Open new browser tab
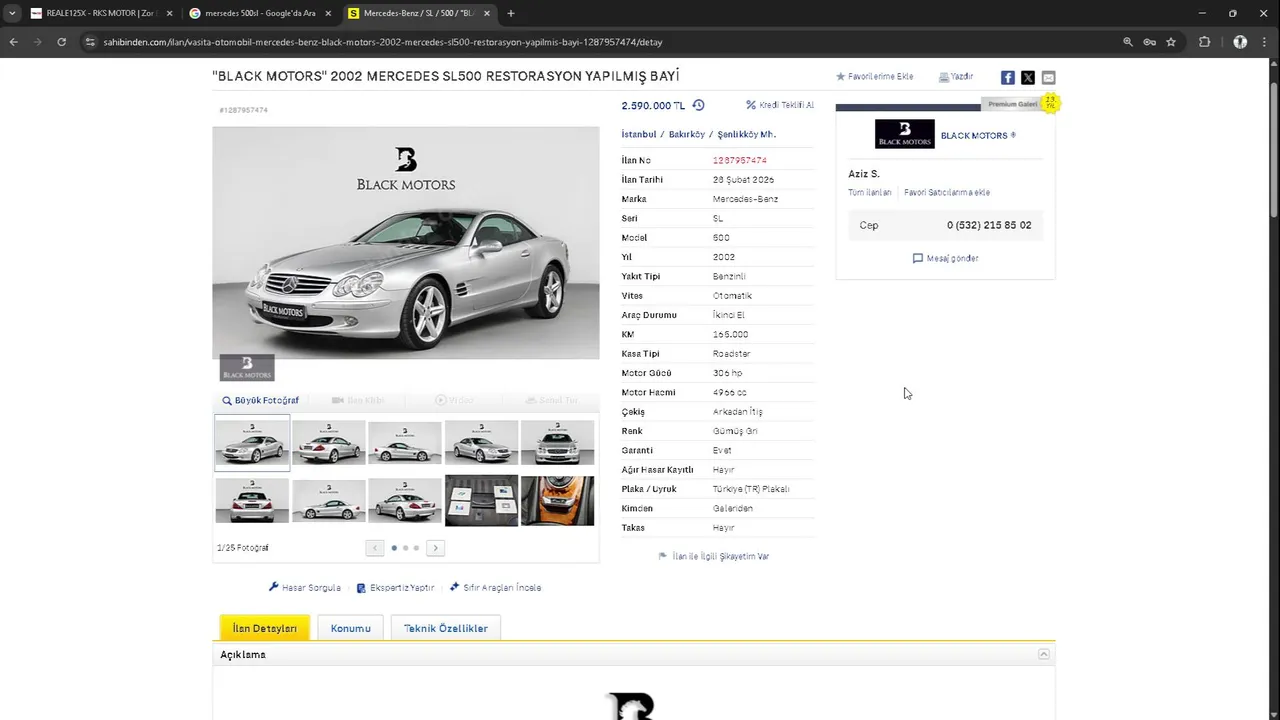The width and height of the screenshot is (1280, 720). [511, 13]
